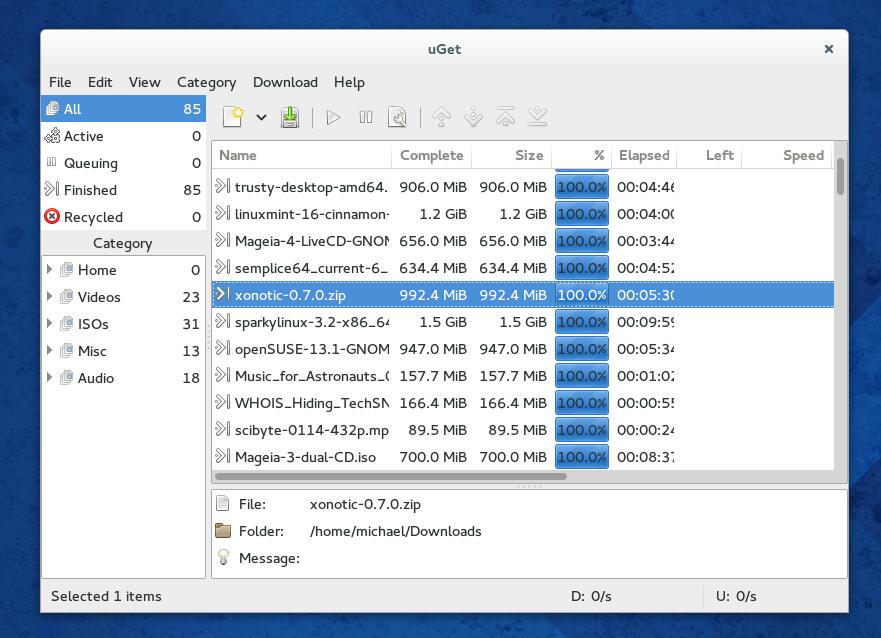Open the Download menu
881x638 pixels.
(x=285, y=82)
